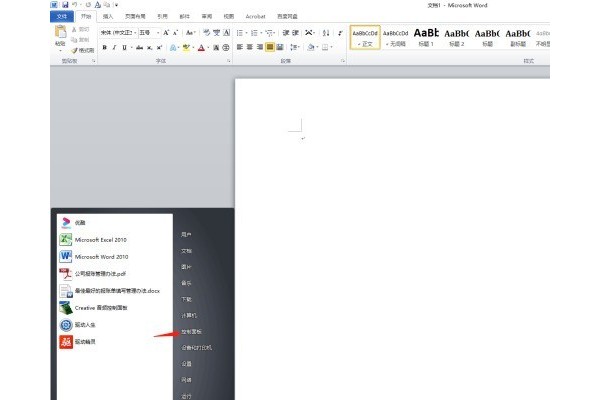Screen dimensions: 600x400
Task: Toggle Underline formatting
Action: [124, 48]
